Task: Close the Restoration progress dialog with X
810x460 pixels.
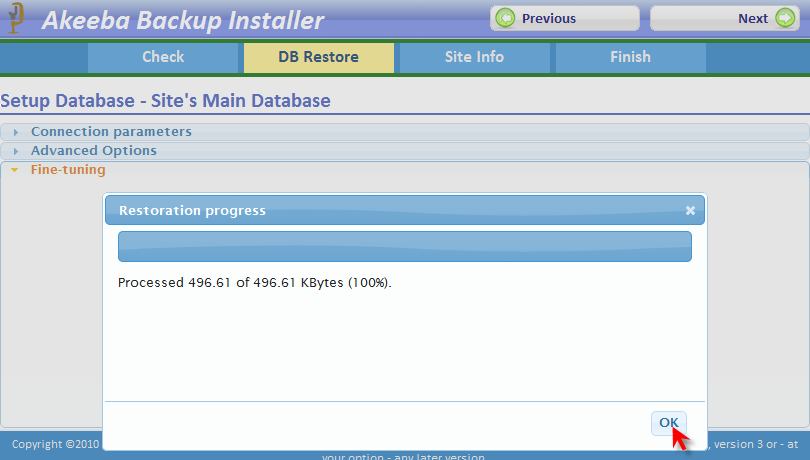Action: 690,210
